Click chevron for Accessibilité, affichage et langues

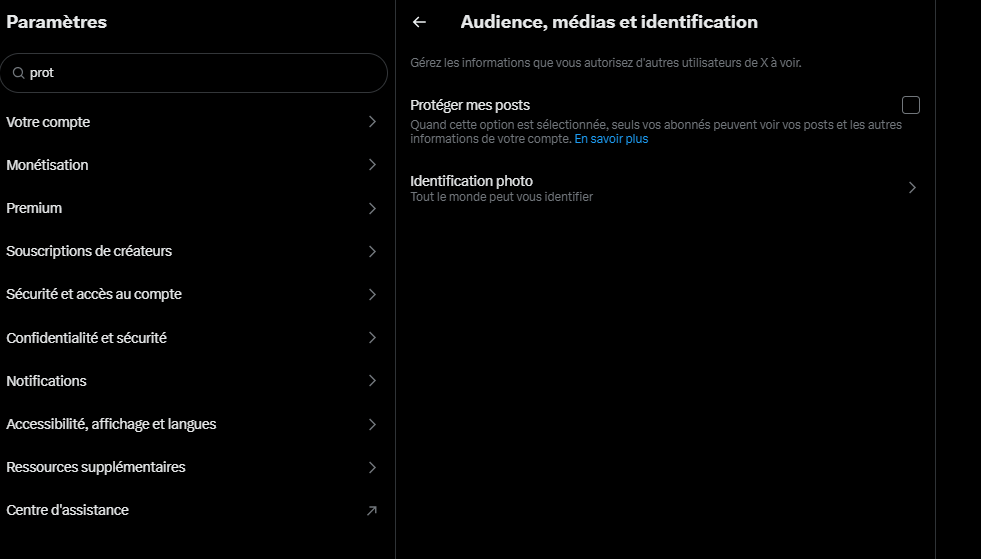click(372, 424)
